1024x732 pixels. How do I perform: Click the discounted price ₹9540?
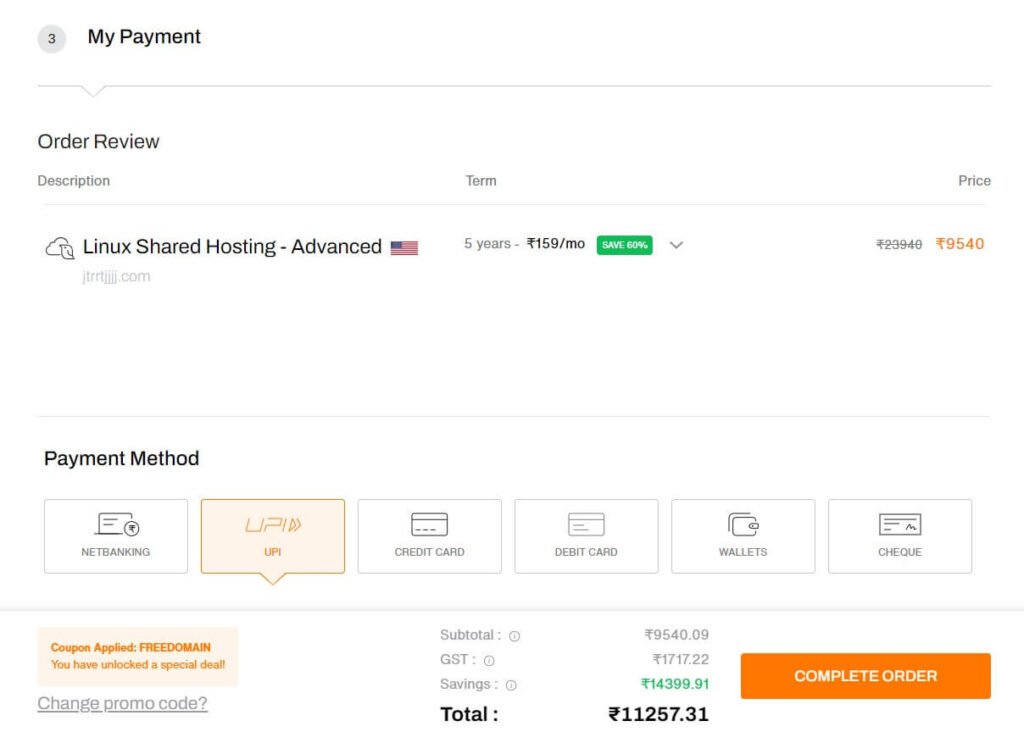(959, 244)
